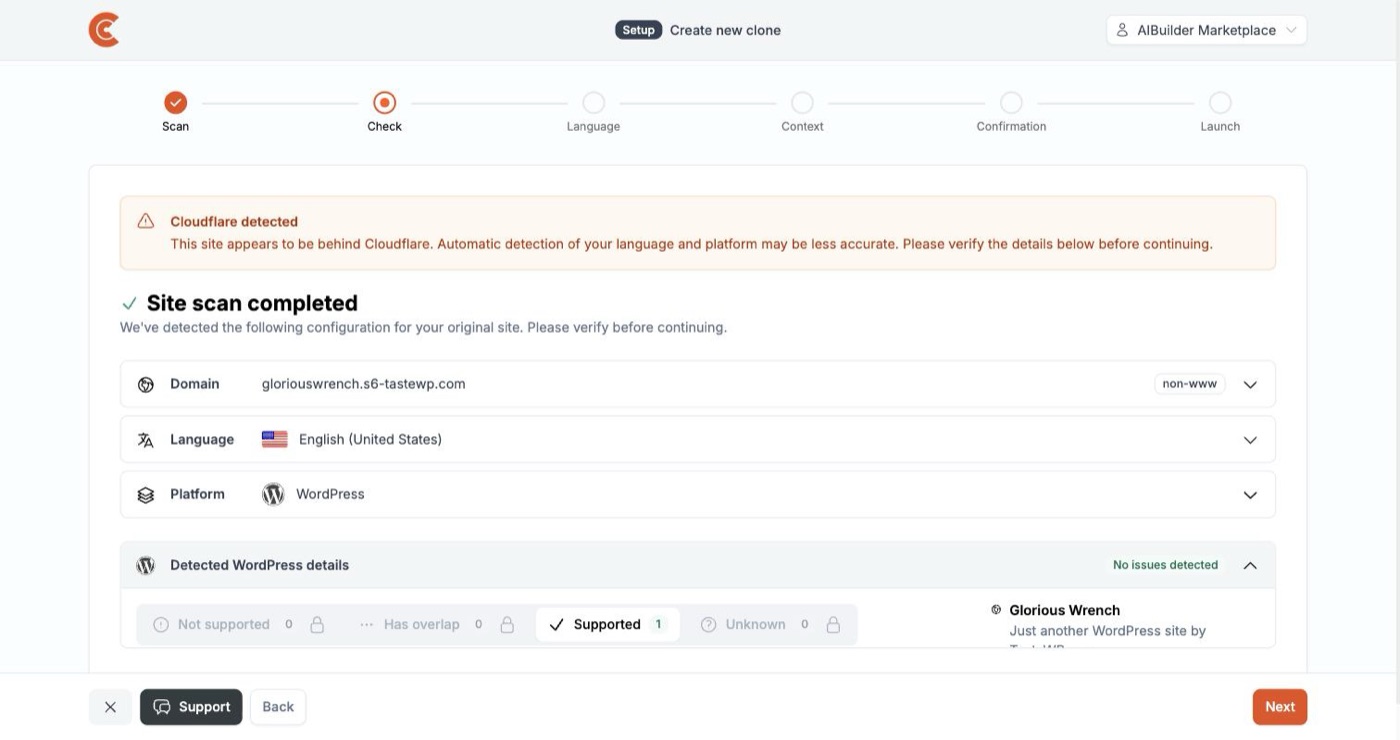Click WordPress icon in Detected details header
This screenshot has width=1400, height=740.
pos(146,565)
